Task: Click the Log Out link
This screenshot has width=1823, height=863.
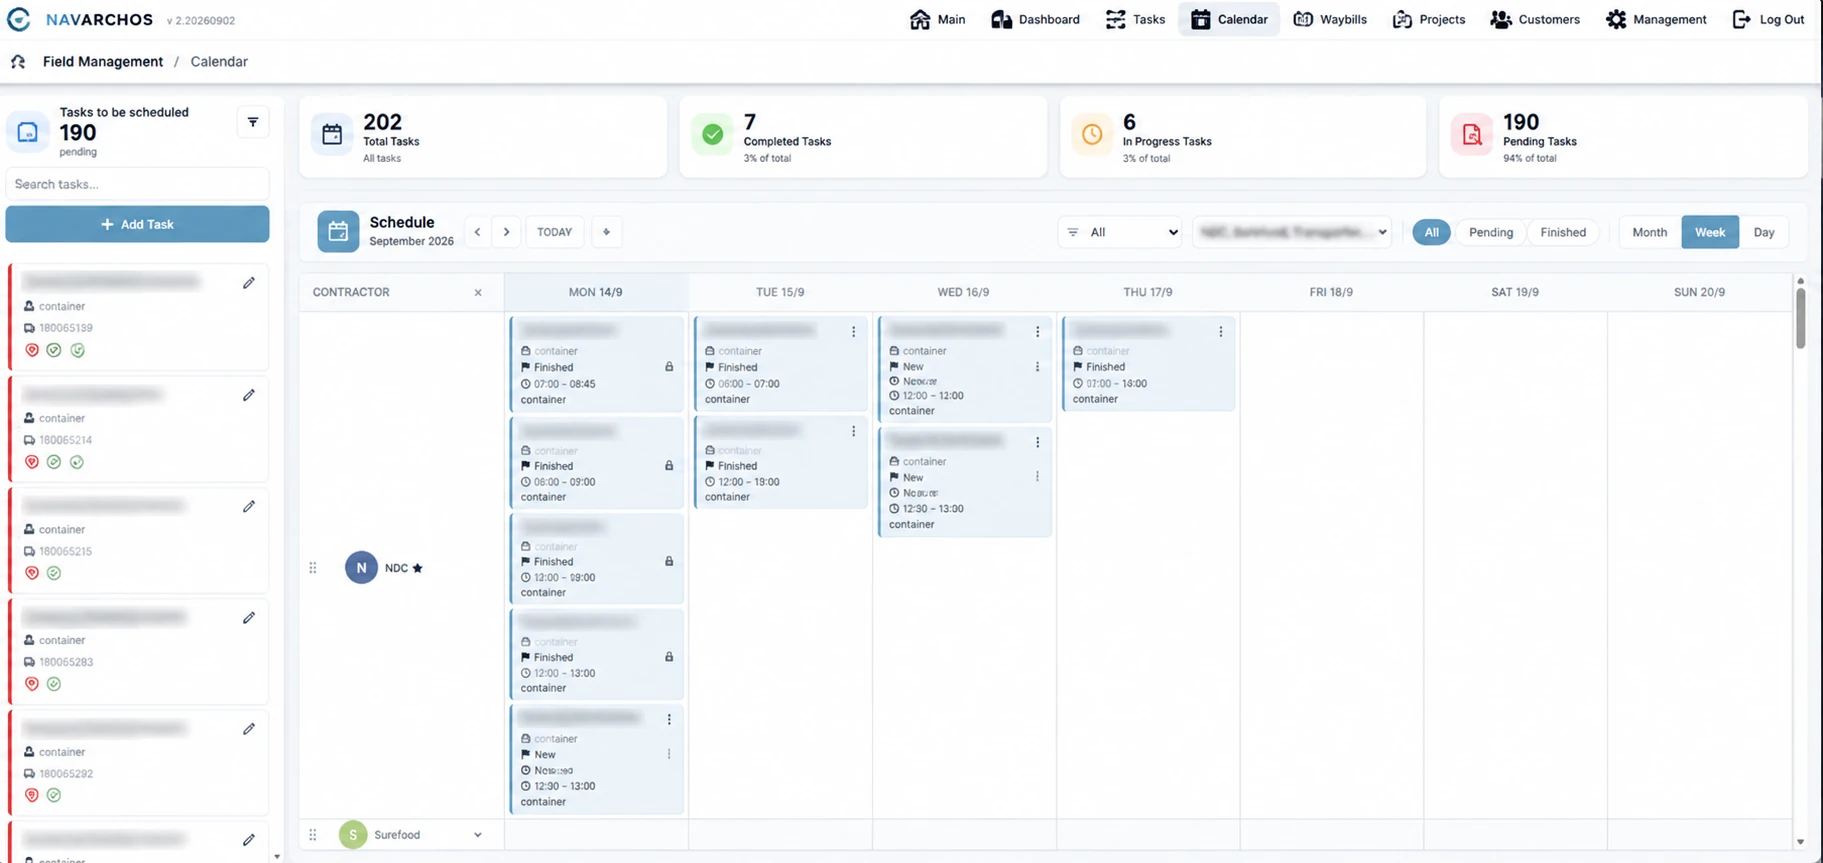Action: (x=1768, y=19)
